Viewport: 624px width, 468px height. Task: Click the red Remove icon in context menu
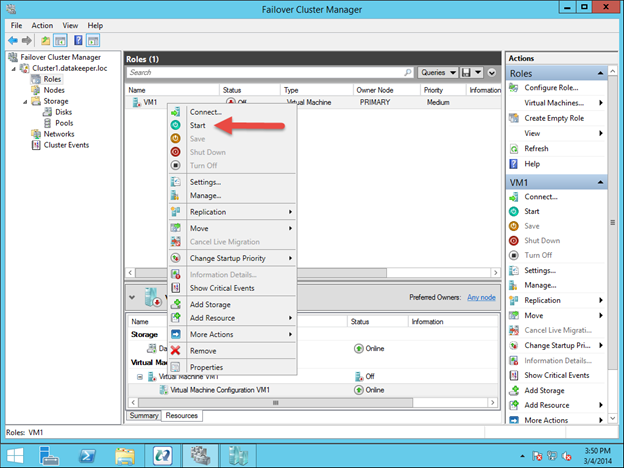tap(176, 351)
